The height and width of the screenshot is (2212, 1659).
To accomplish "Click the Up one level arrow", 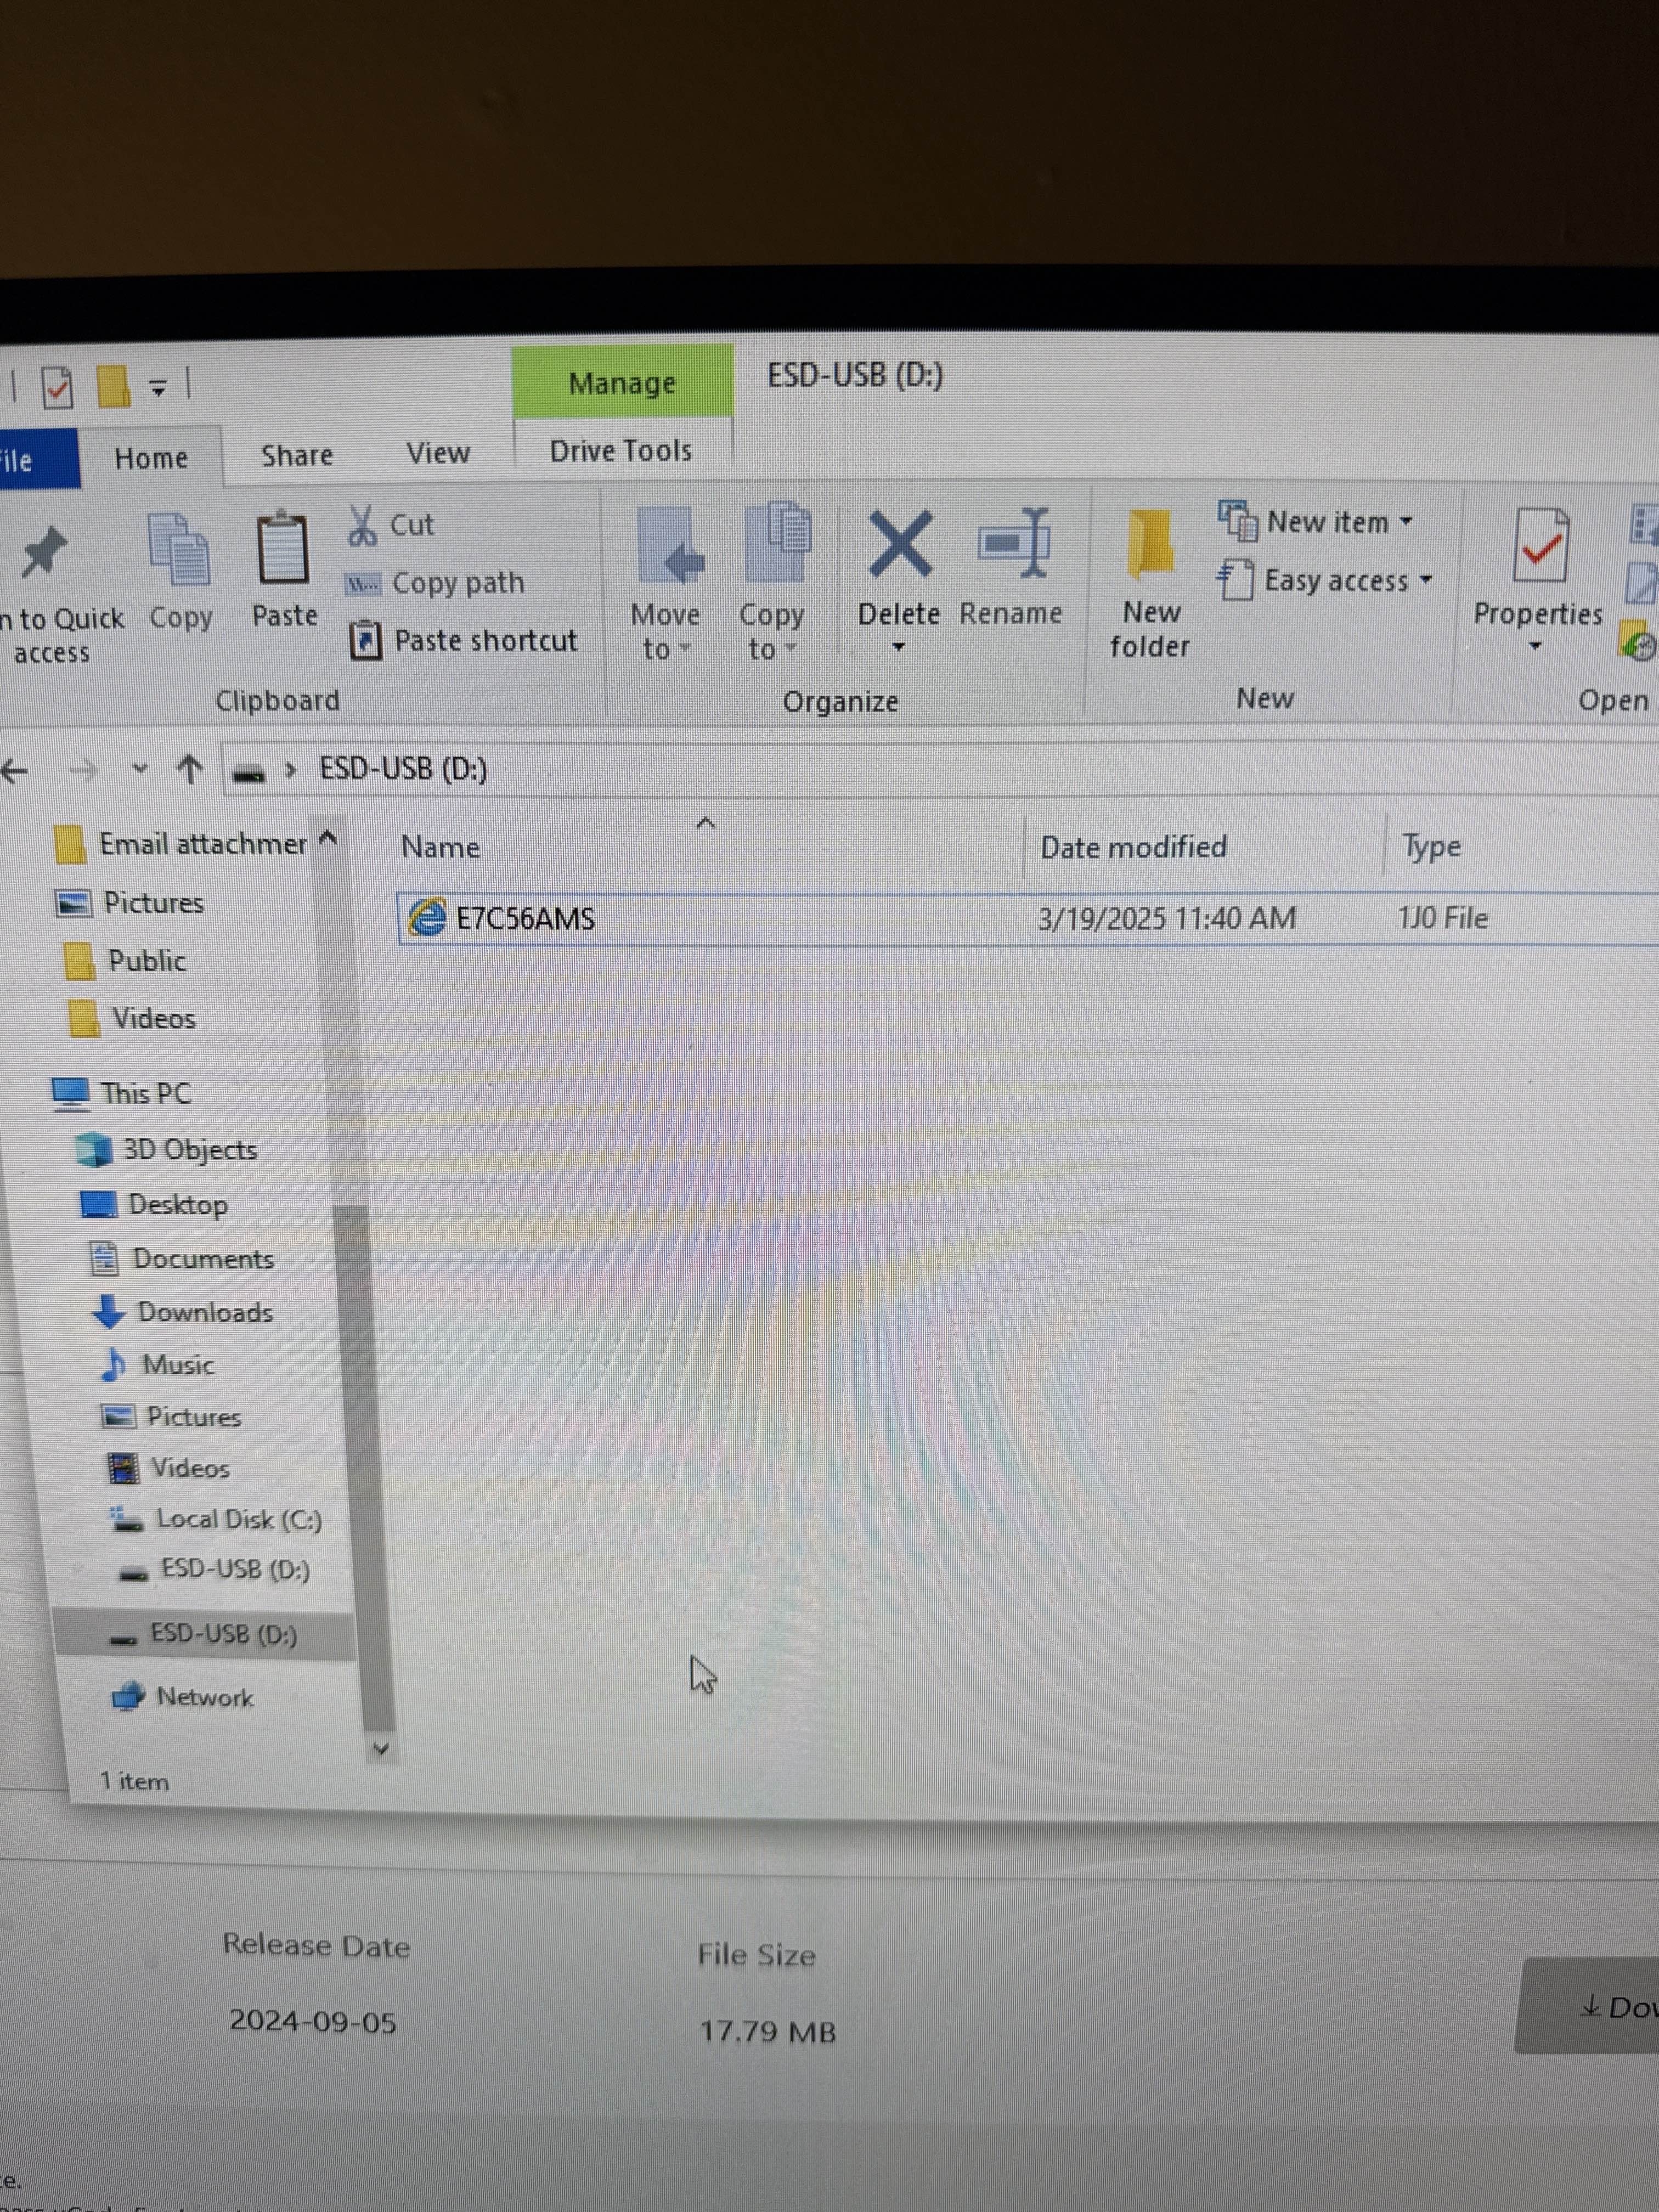I will point(190,769).
